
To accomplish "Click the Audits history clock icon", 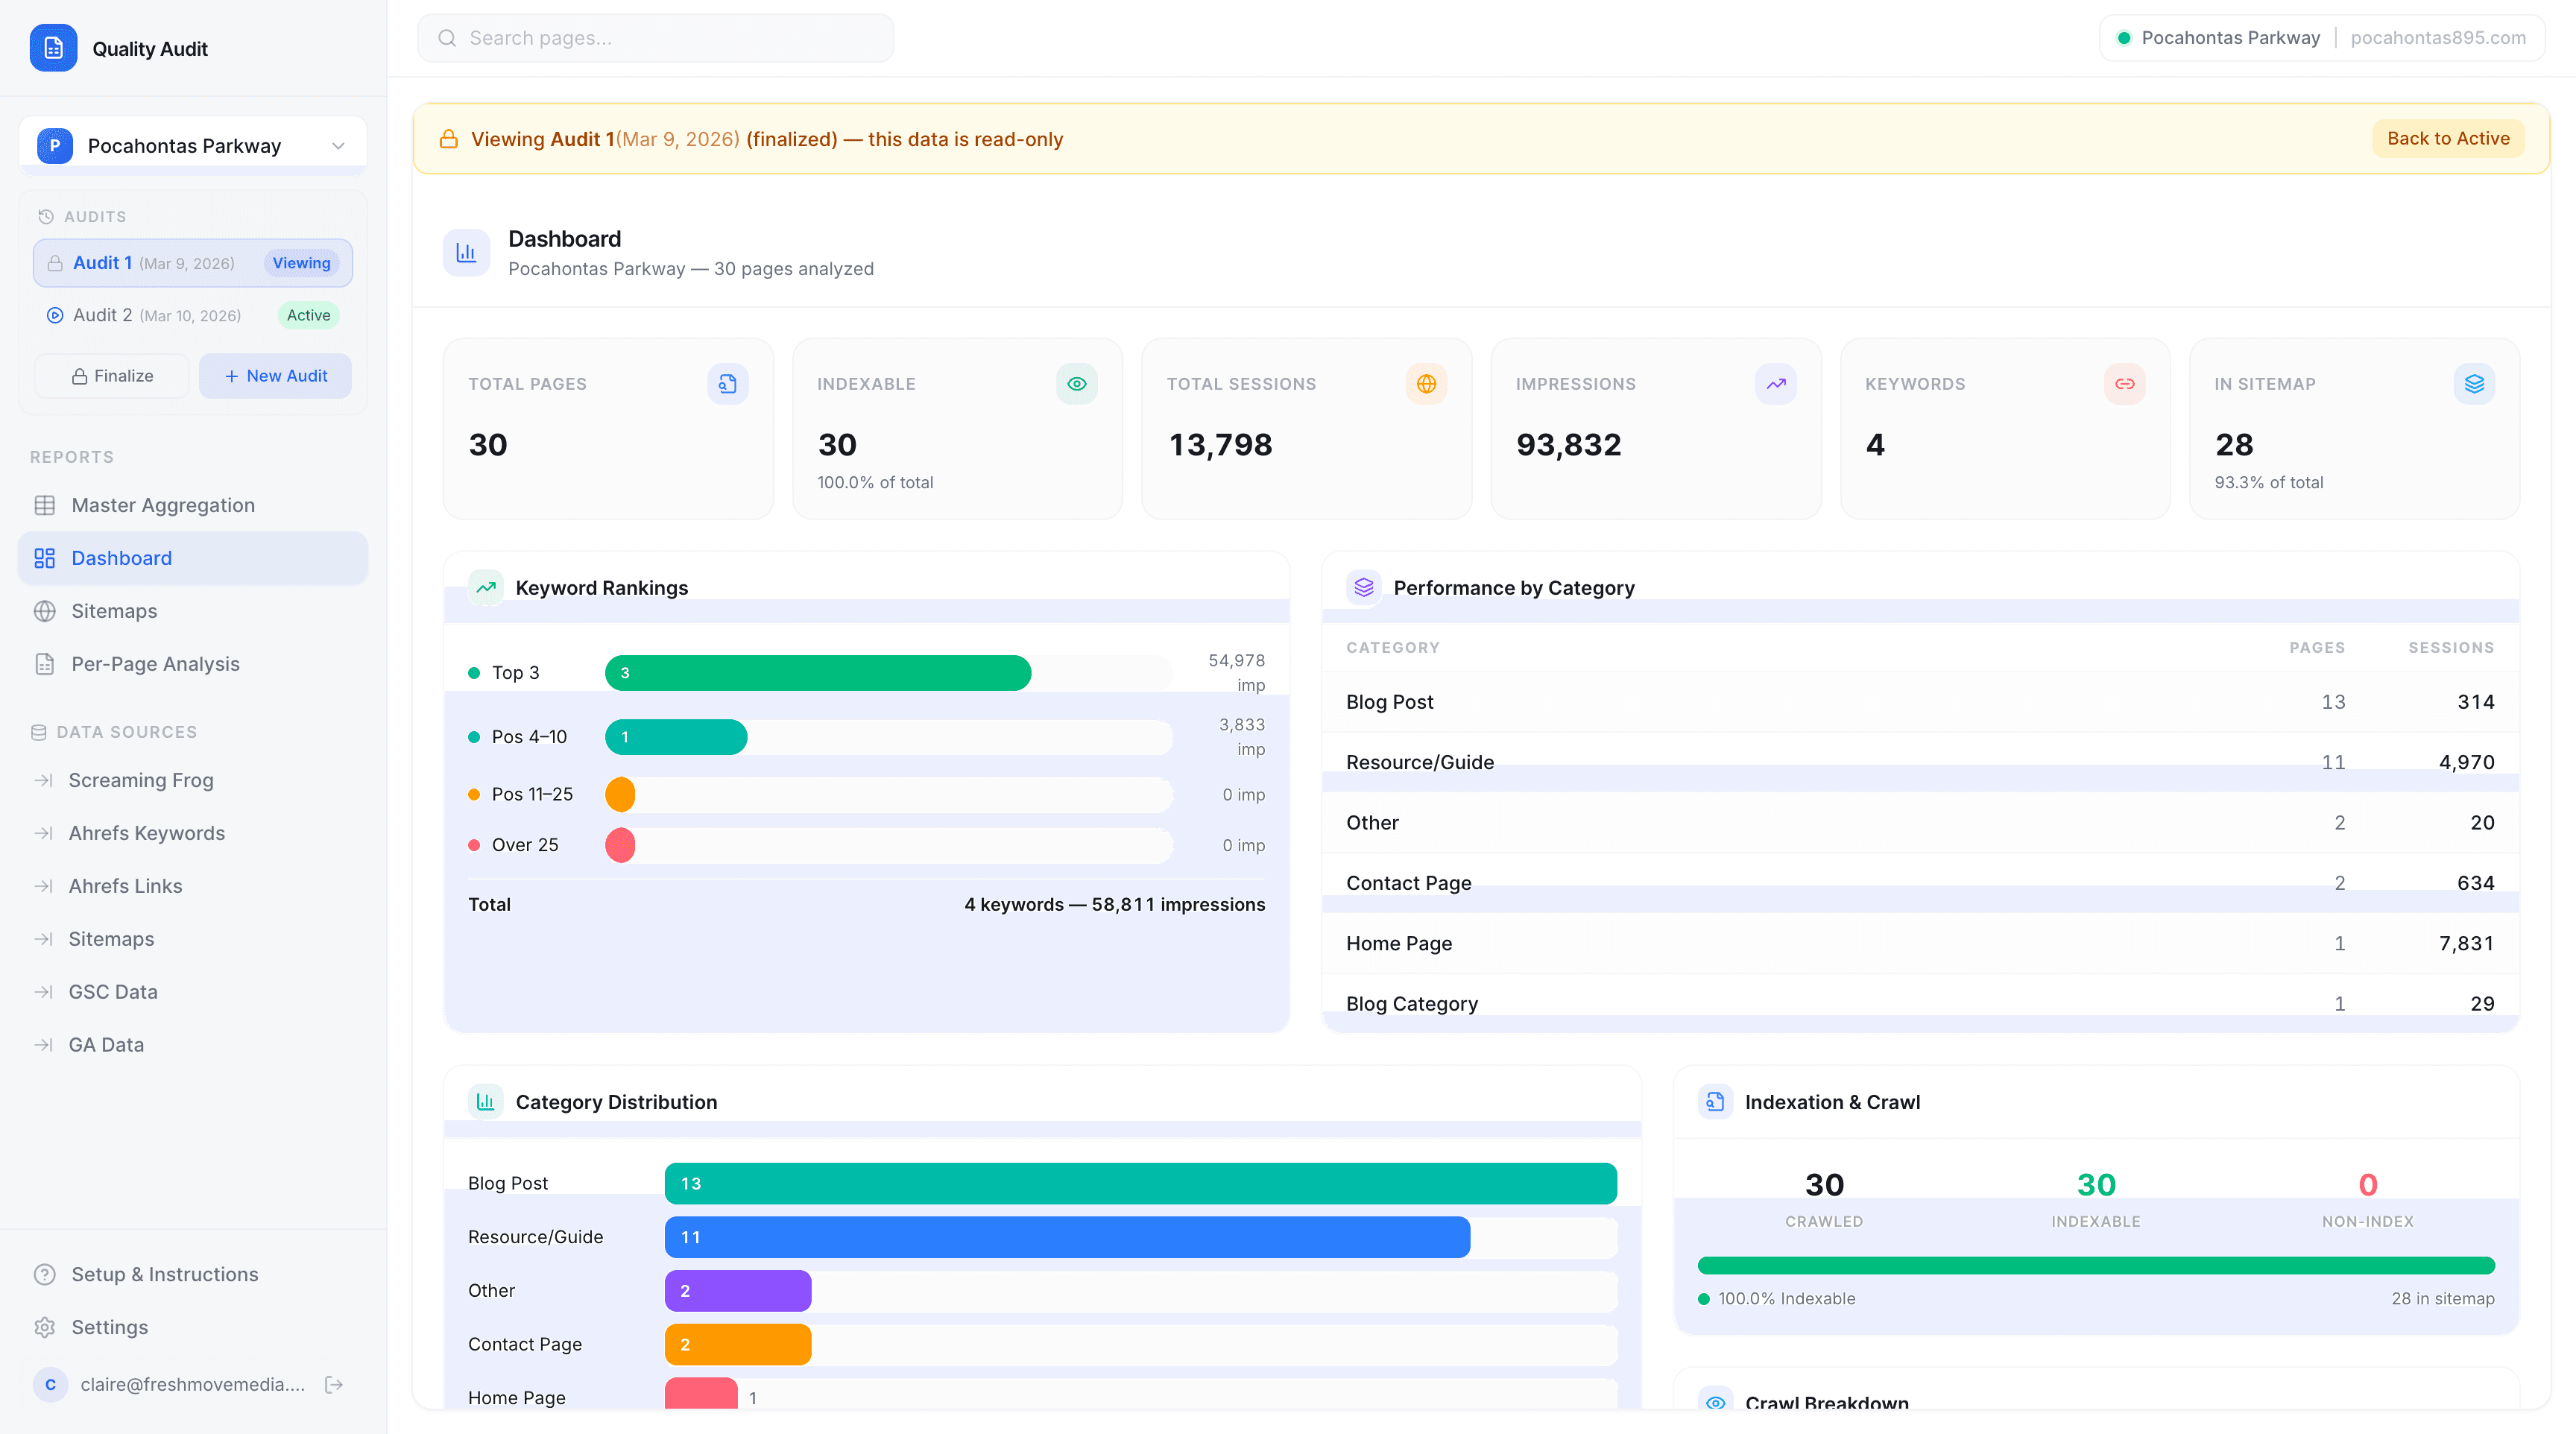I will (x=46, y=217).
